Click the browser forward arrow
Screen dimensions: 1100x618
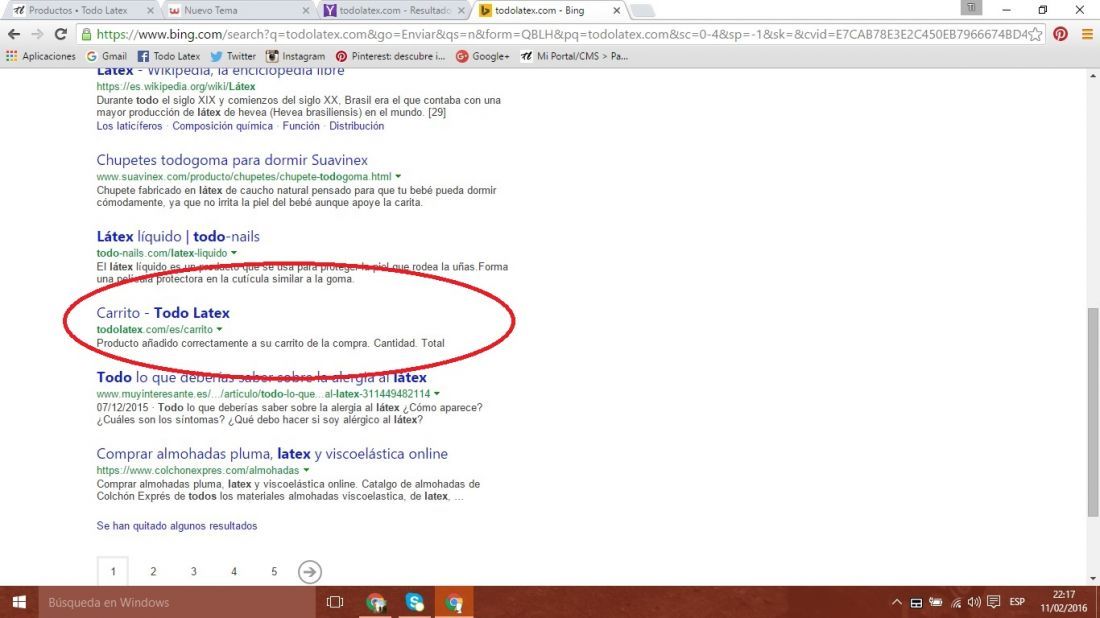click(37, 34)
